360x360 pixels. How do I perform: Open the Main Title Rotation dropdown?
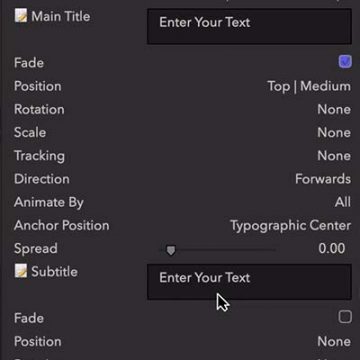click(334, 109)
